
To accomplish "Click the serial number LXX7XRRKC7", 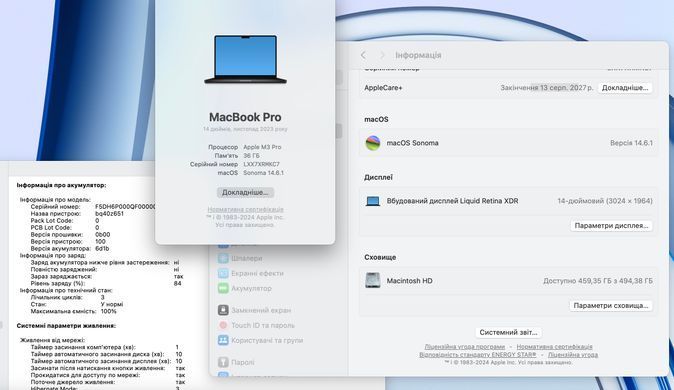I will tap(261, 164).
